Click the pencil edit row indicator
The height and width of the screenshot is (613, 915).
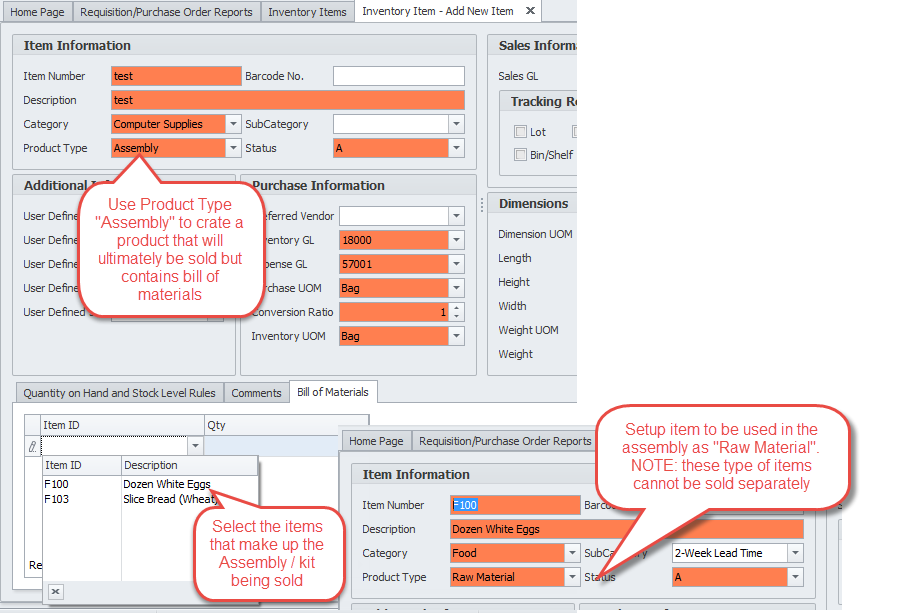tap(31, 446)
